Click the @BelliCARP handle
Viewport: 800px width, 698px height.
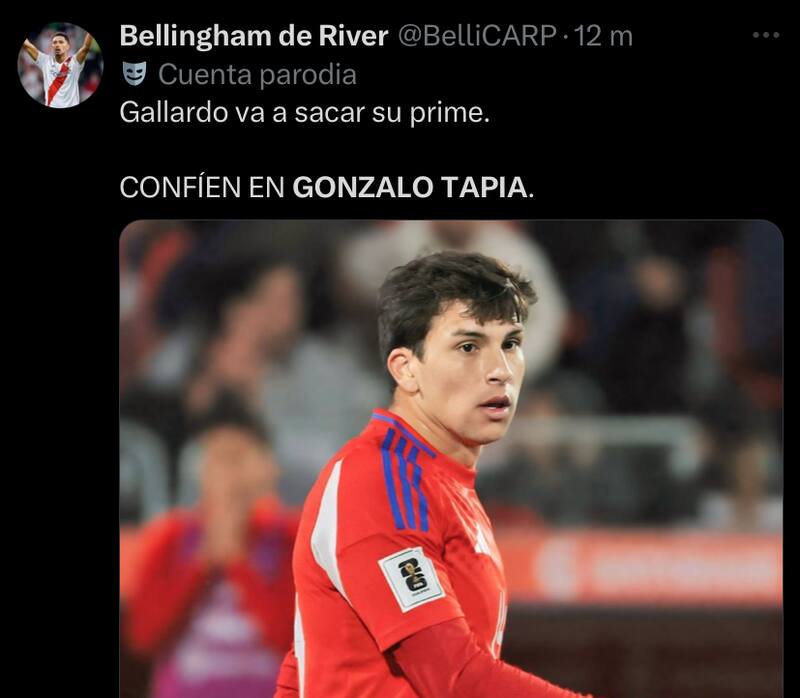pos(477,36)
